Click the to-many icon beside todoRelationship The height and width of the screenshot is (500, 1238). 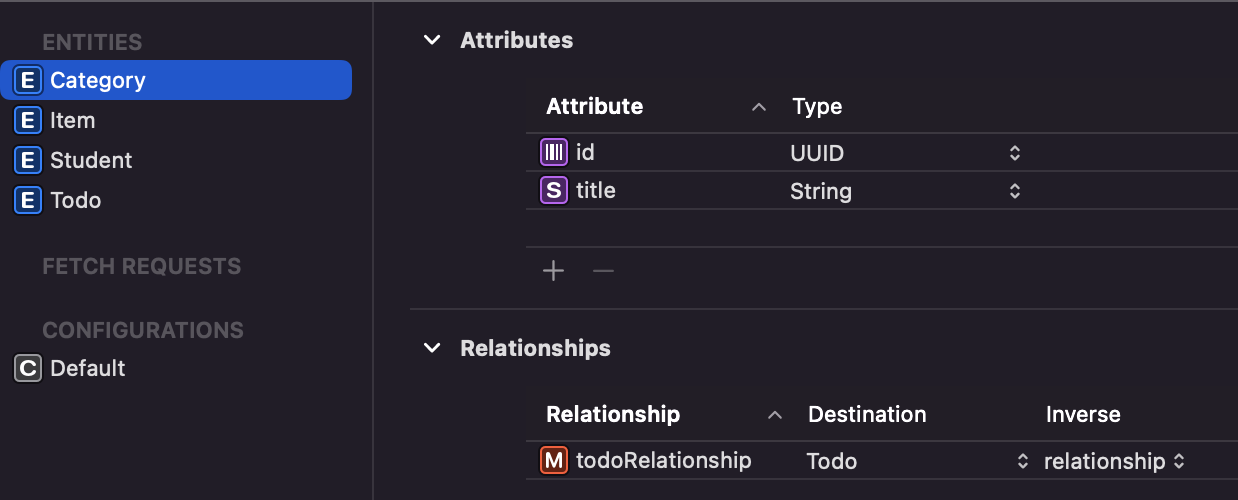tap(553, 460)
